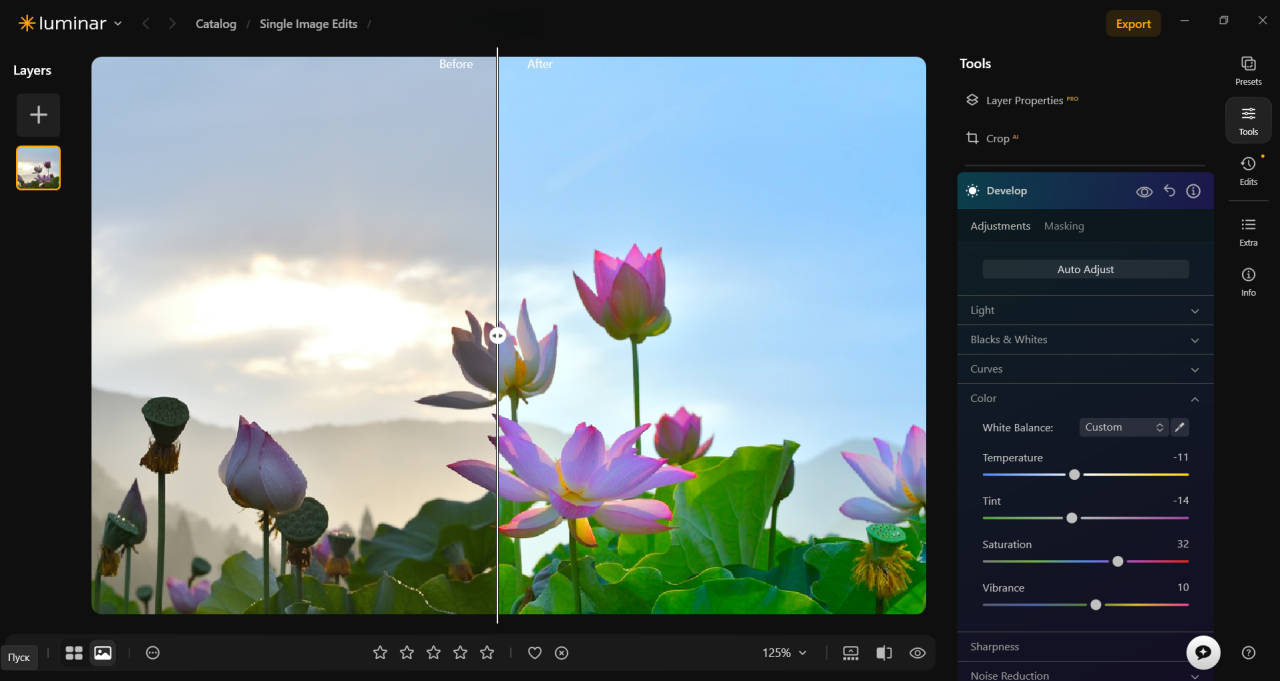Go to Catalog breadcrumb
The image size is (1280, 681).
coord(216,24)
